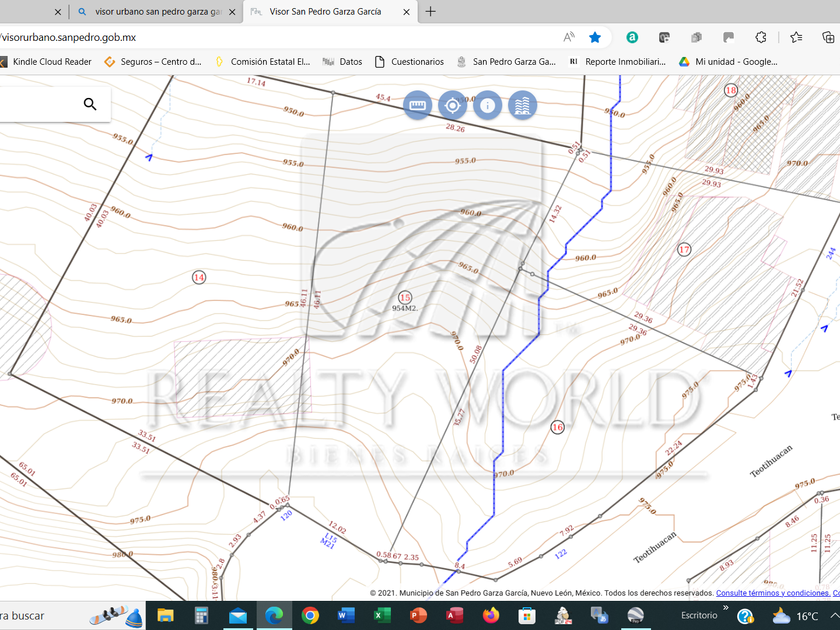Open the Datos bookmark
Image resolution: width=840 pixels, height=630 pixels.
point(342,62)
